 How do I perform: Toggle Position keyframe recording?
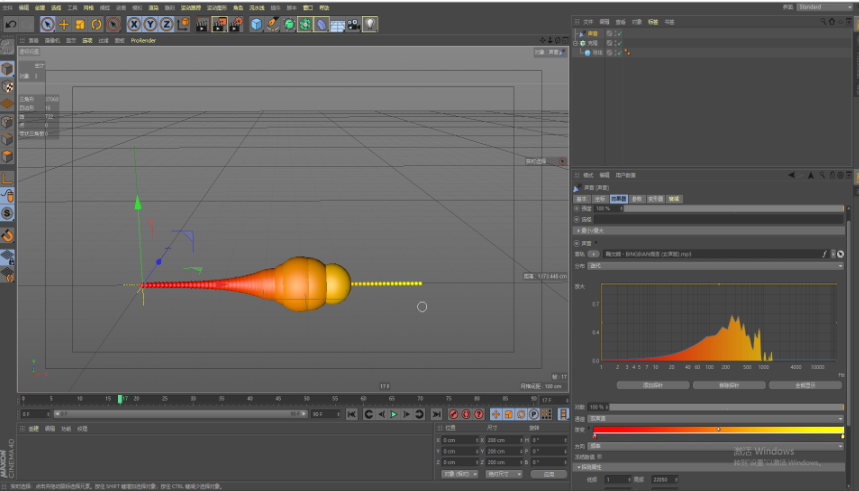[x=496, y=414]
